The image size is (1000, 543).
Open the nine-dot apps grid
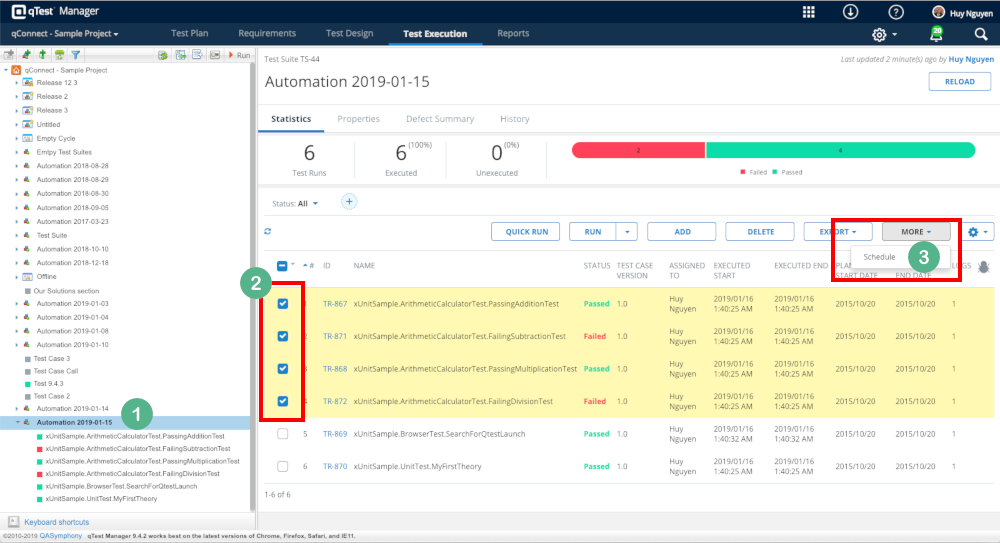(x=809, y=12)
